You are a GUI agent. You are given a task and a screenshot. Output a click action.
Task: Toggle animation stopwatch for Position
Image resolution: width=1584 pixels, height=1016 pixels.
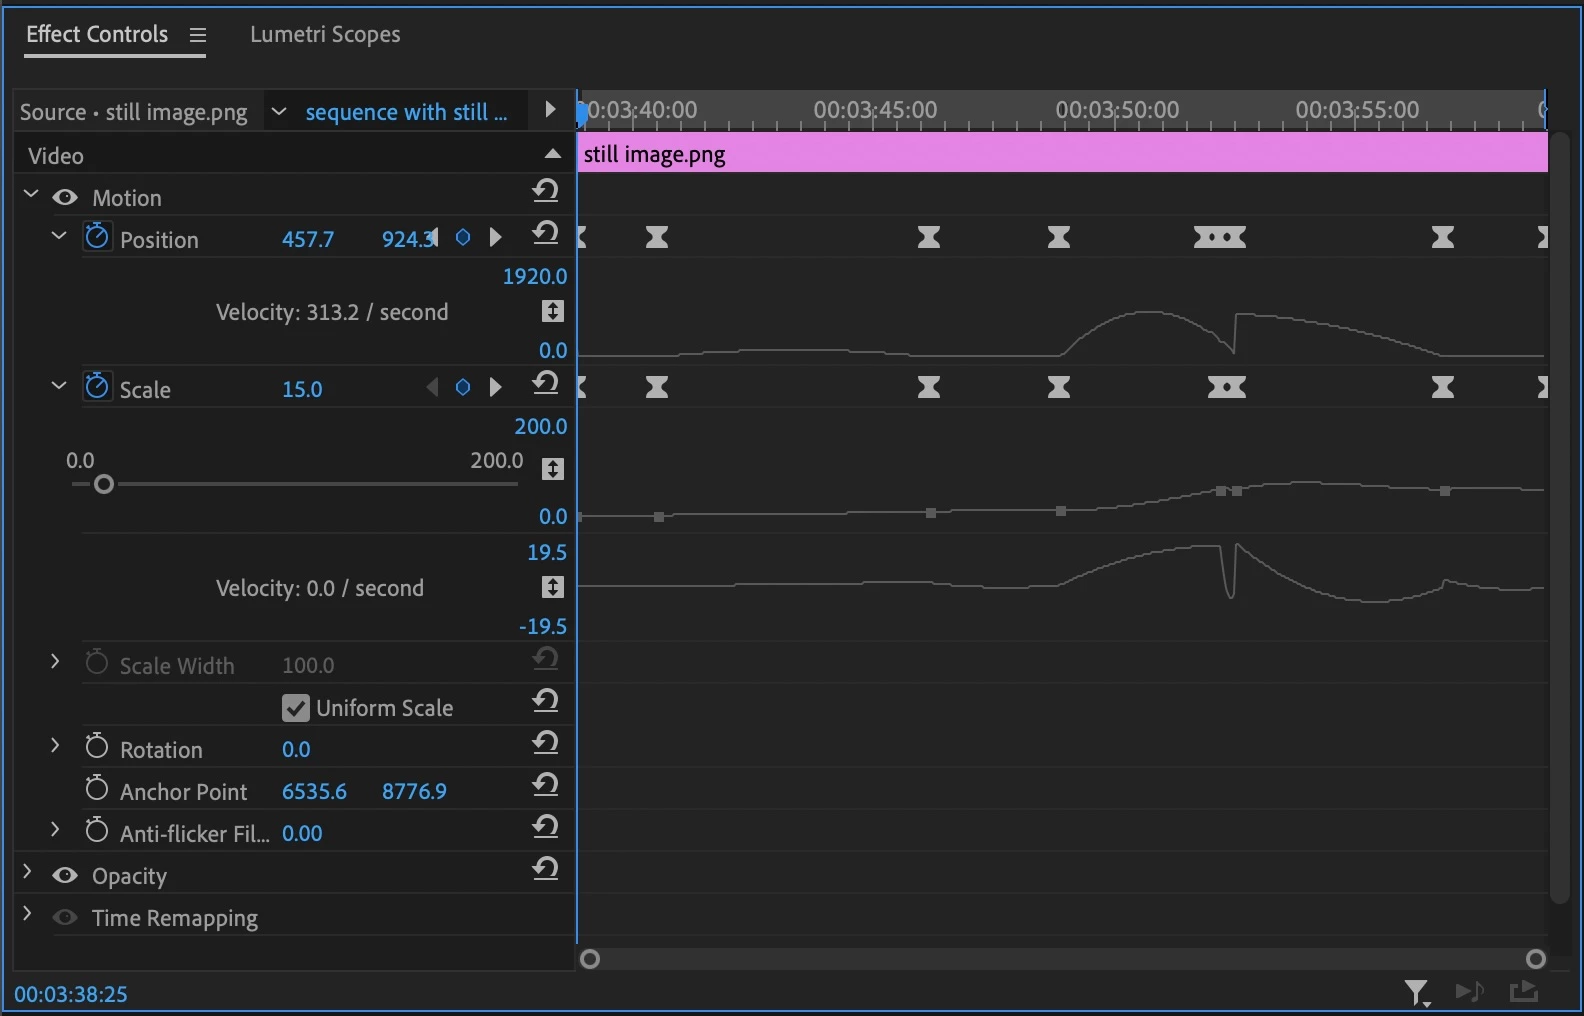coord(97,237)
